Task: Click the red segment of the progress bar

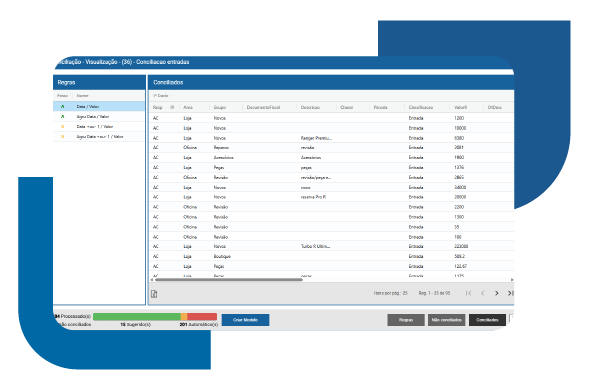Action: pyautogui.click(x=202, y=317)
